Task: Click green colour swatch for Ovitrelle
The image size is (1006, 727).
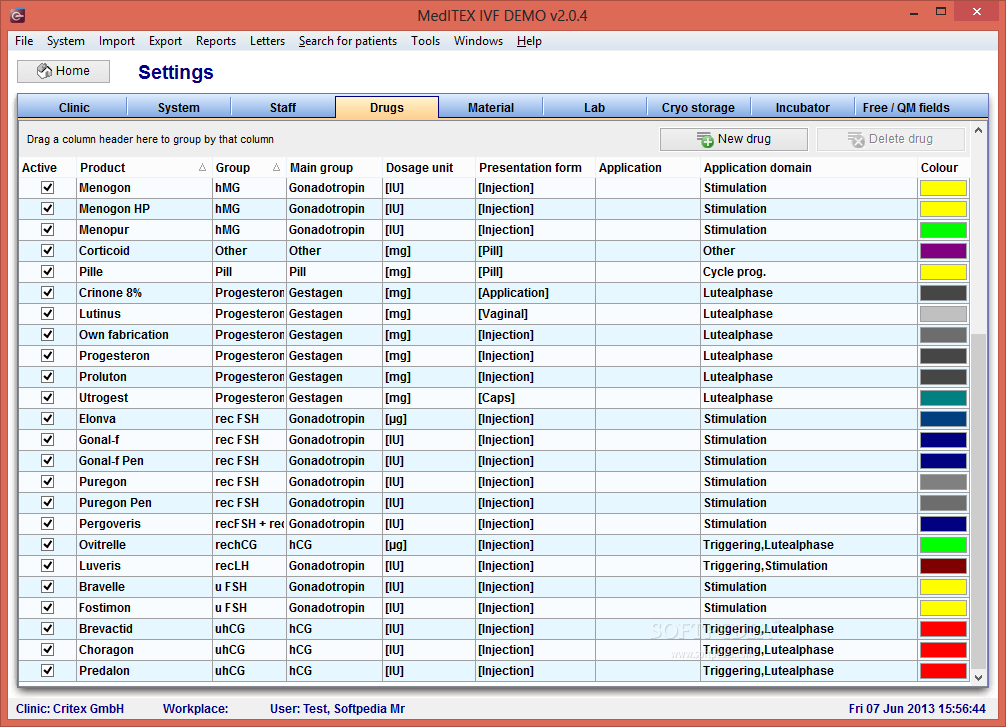Action: point(943,544)
